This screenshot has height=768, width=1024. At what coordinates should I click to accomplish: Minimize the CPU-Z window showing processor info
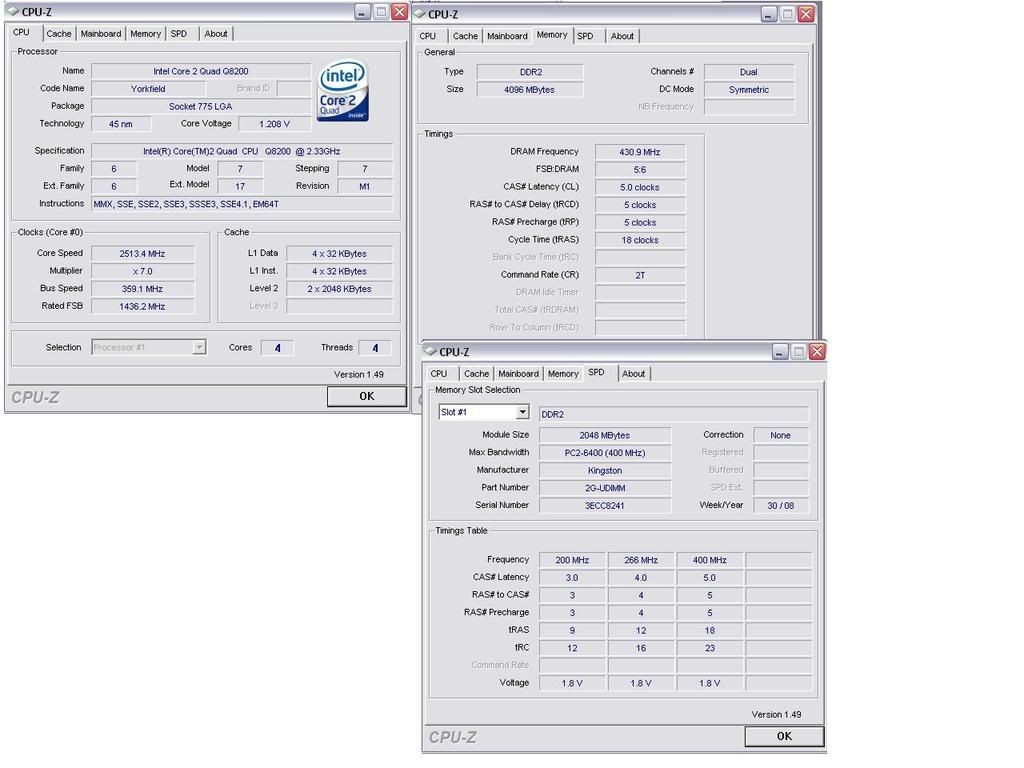click(362, 12)
